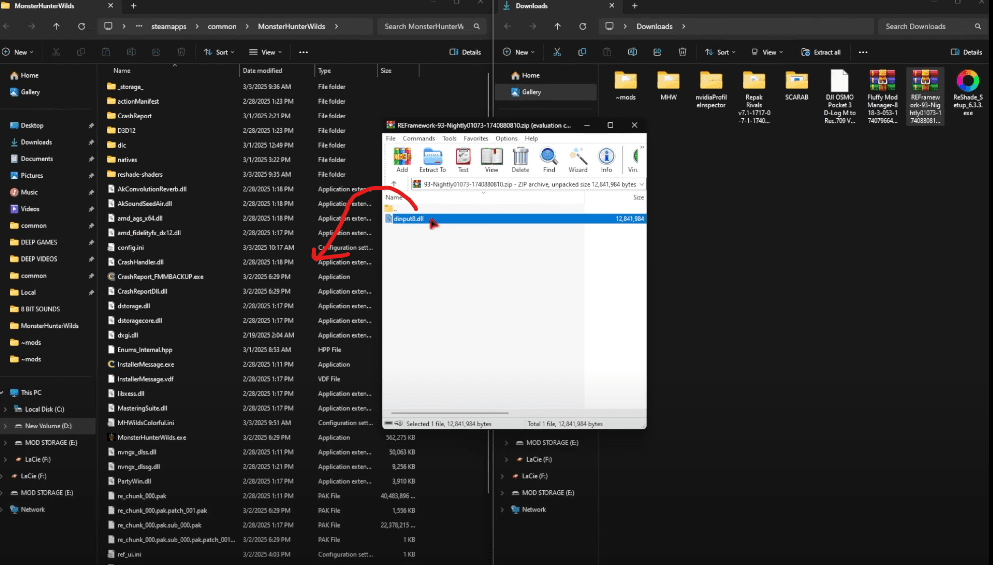Viewport: 993px width, 565px height.
Task: Open View dropdown in Downloads window
Action: (767, 52)
